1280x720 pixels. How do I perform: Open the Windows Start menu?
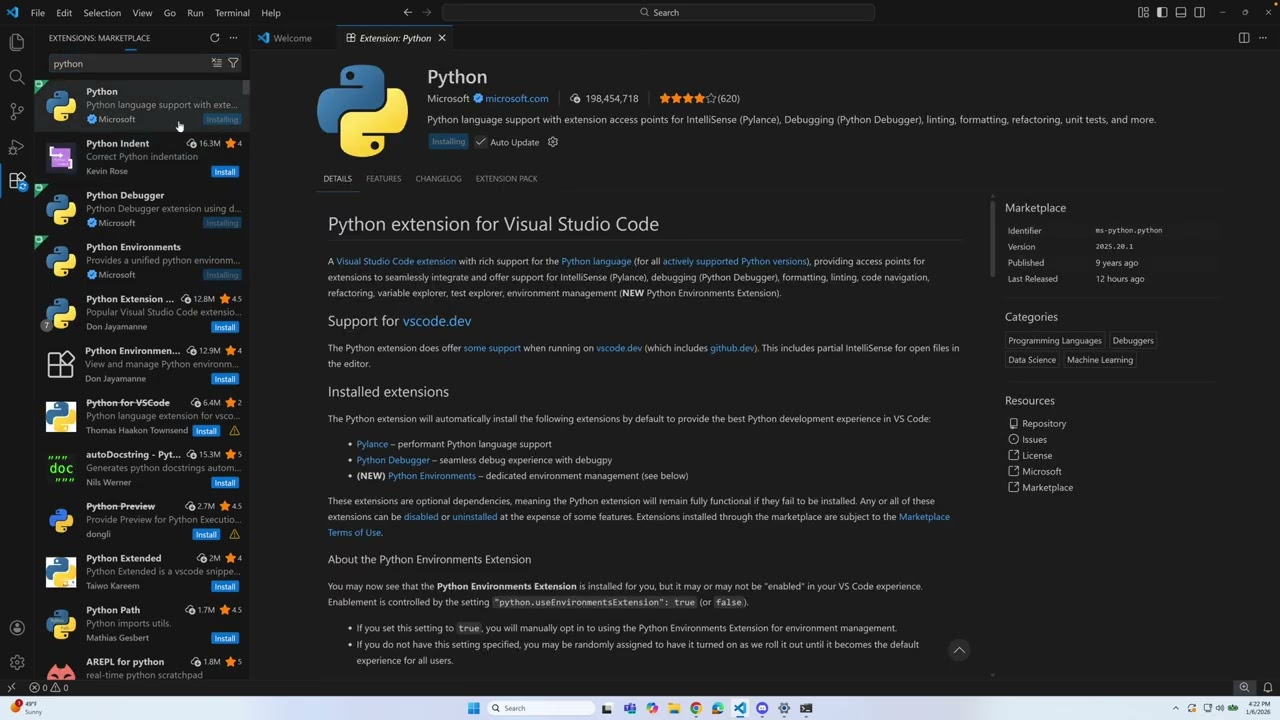pyautogui.click(x=473, y=708)
